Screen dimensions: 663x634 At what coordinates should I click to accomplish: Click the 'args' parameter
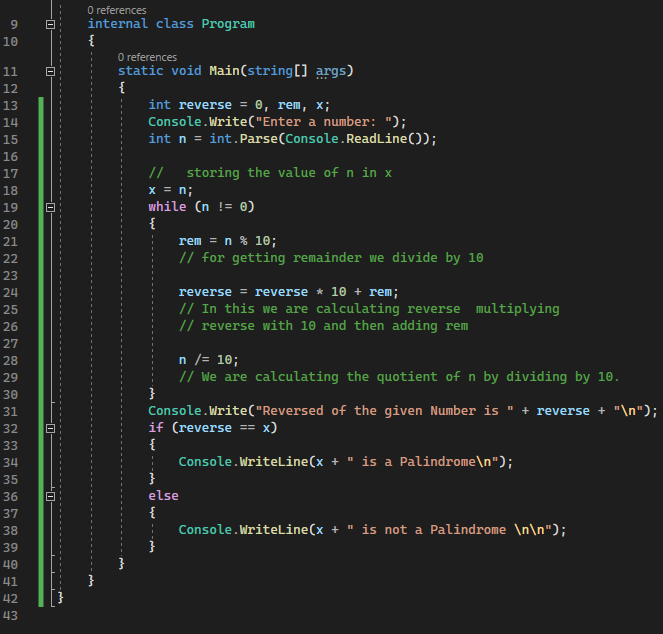[331, 71]
